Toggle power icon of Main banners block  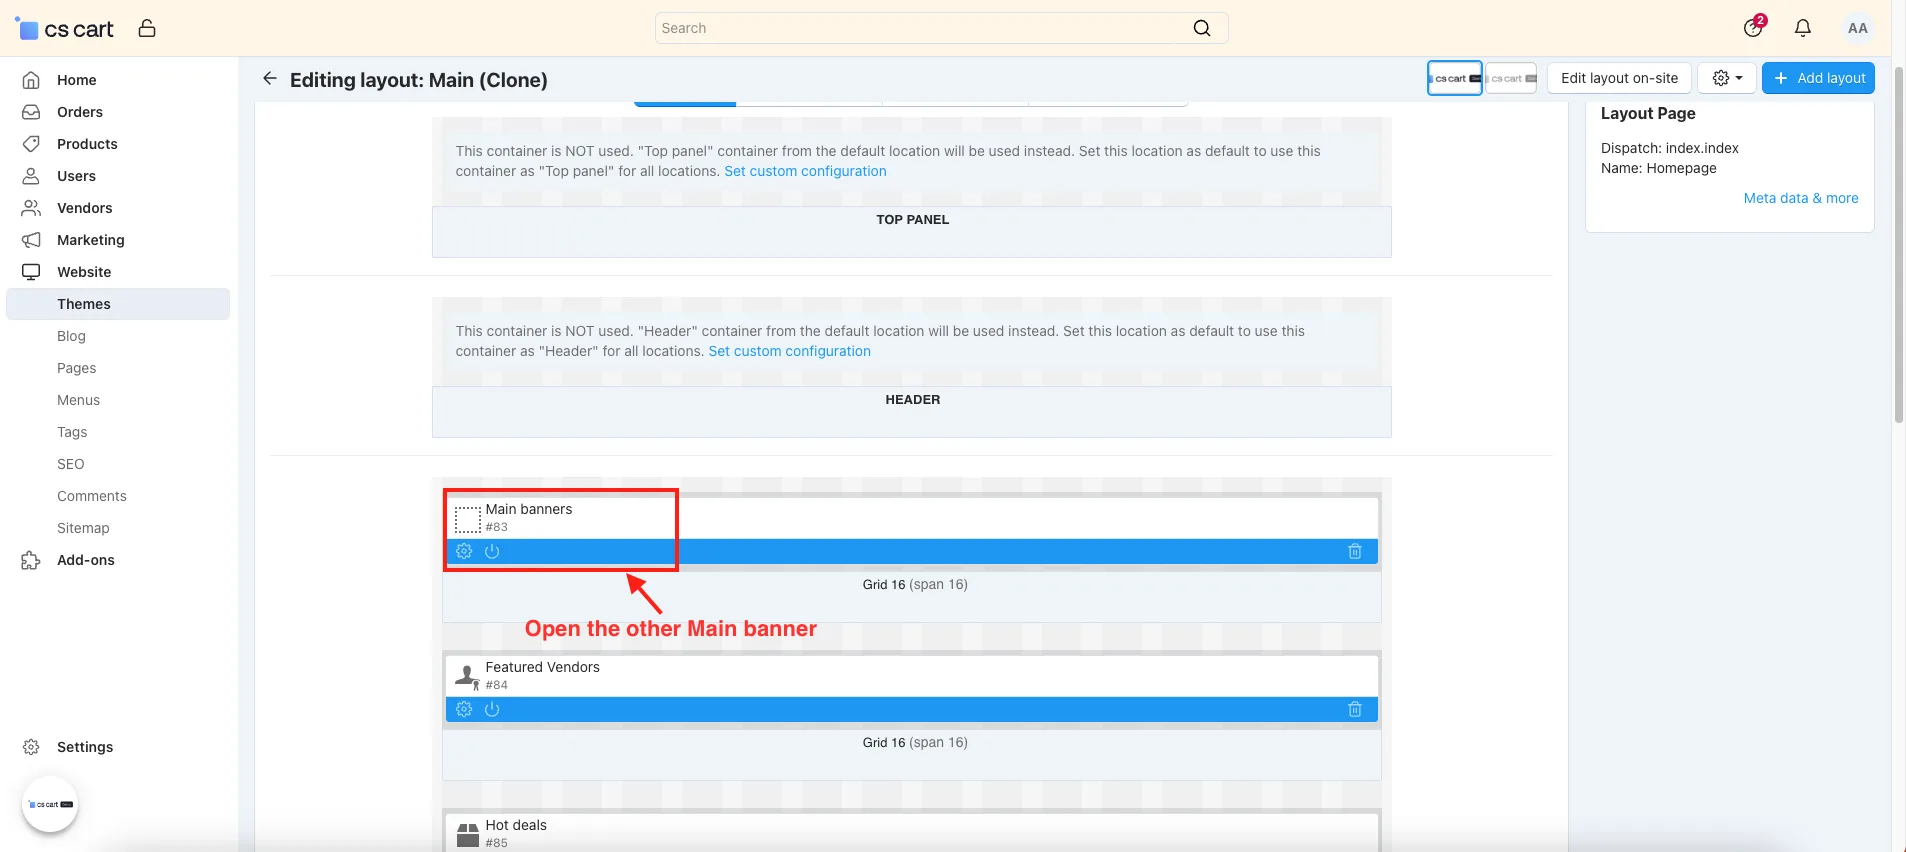[x=492, y=551]
